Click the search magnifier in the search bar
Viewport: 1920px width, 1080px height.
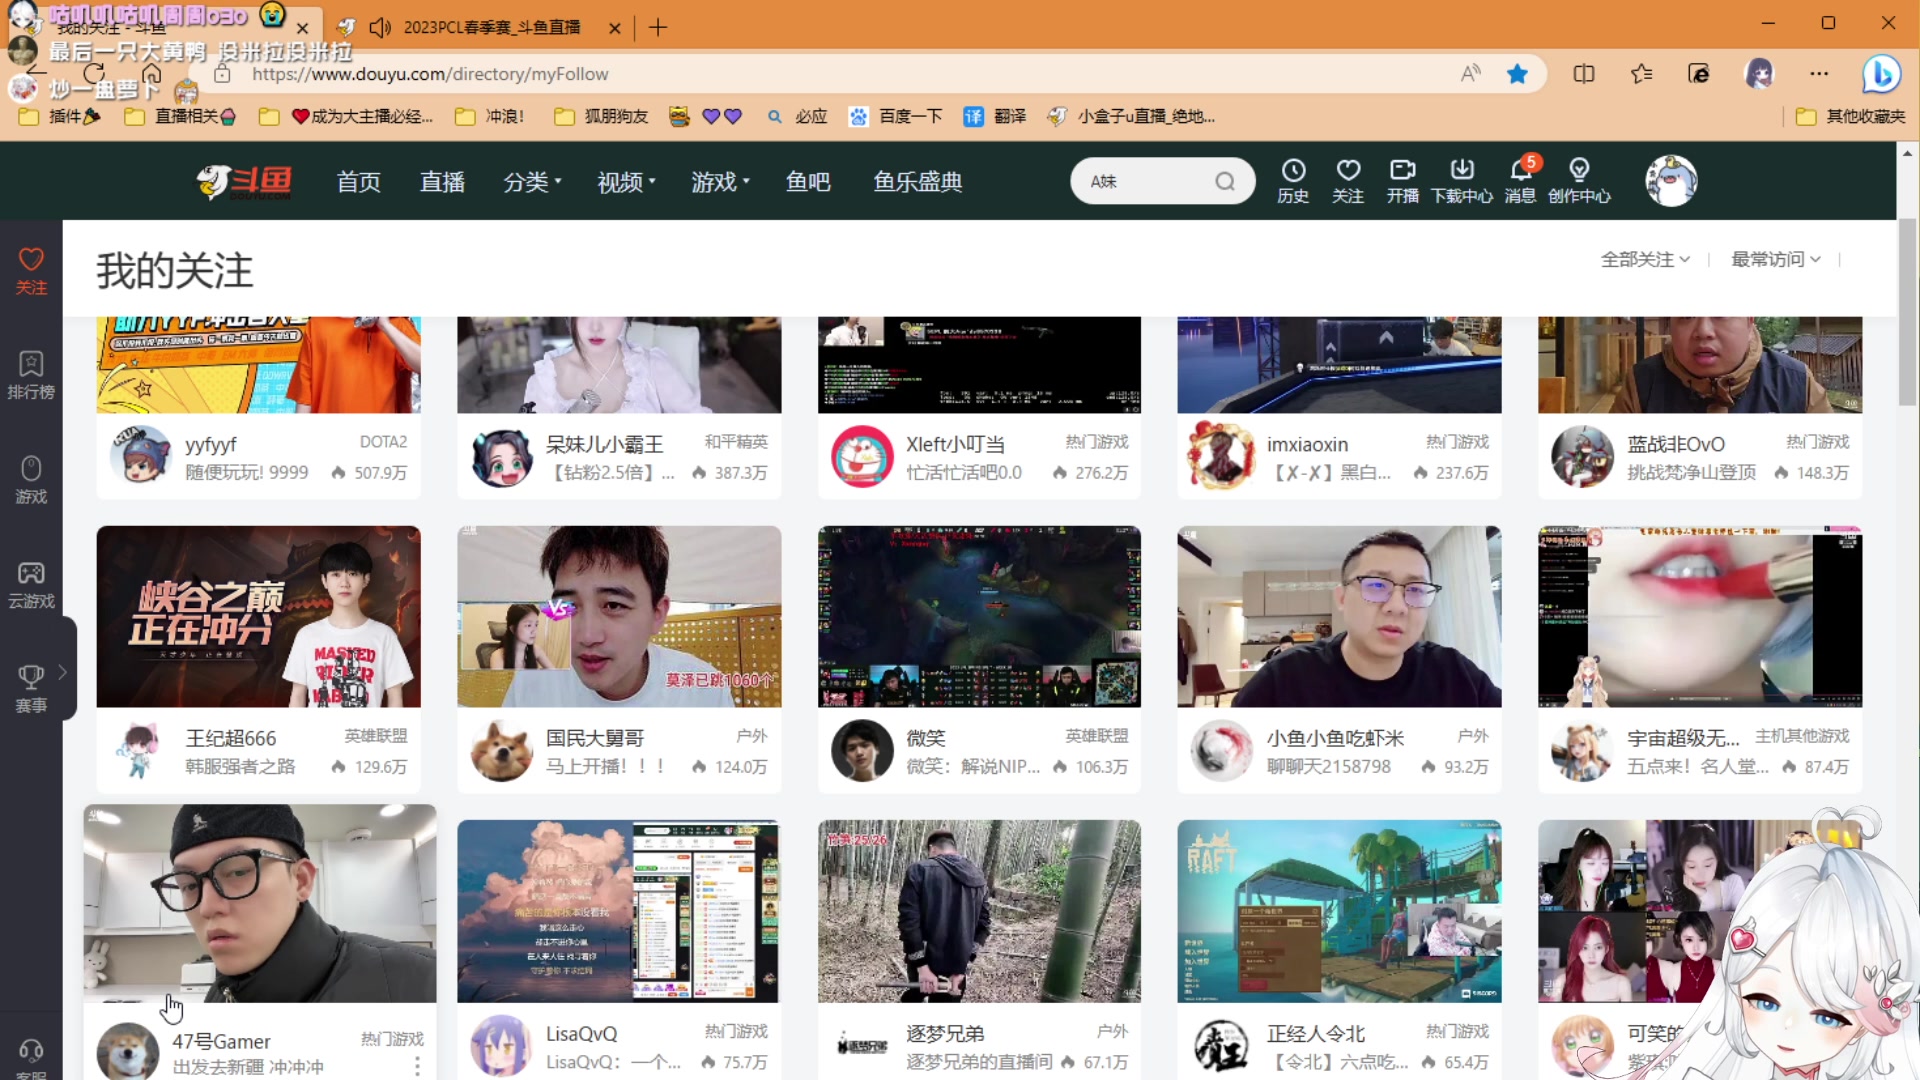[x=1224, y=181]
